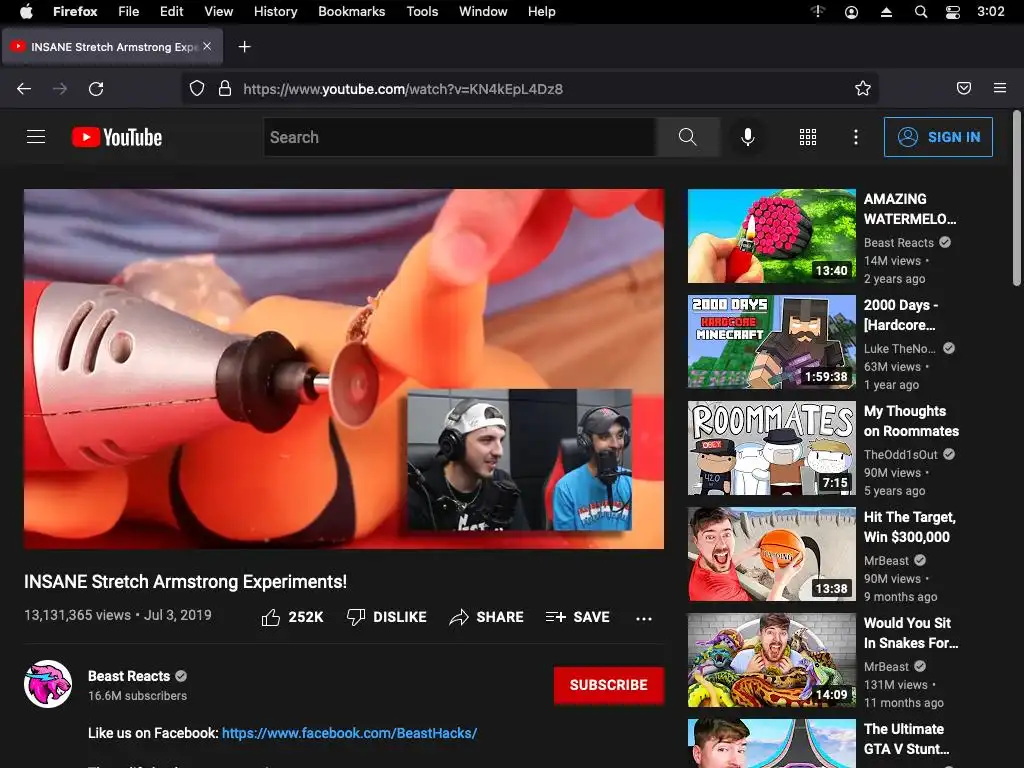This screenshot has width=1024, height=768.
Task: Open macOS Control Center icon
Action: click(953, 12)
